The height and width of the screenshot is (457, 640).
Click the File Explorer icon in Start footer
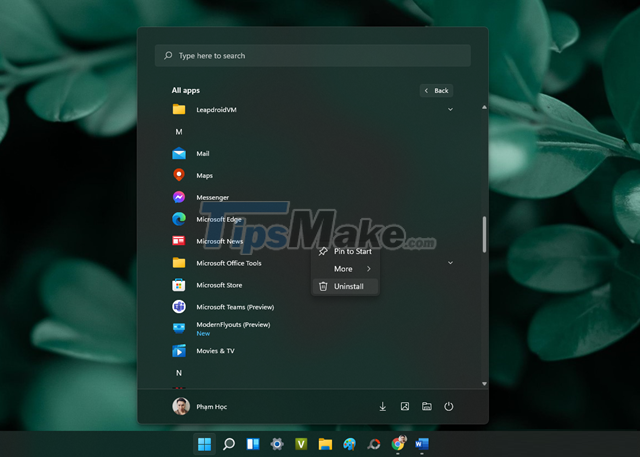427,406
